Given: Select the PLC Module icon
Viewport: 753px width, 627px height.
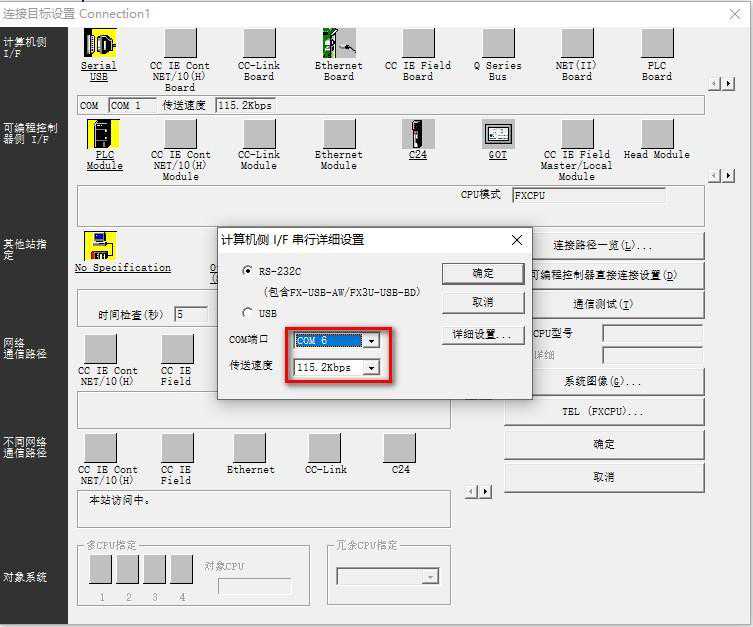Looking at the screenshot, I should pyautogui.click(x=104, y=135).
